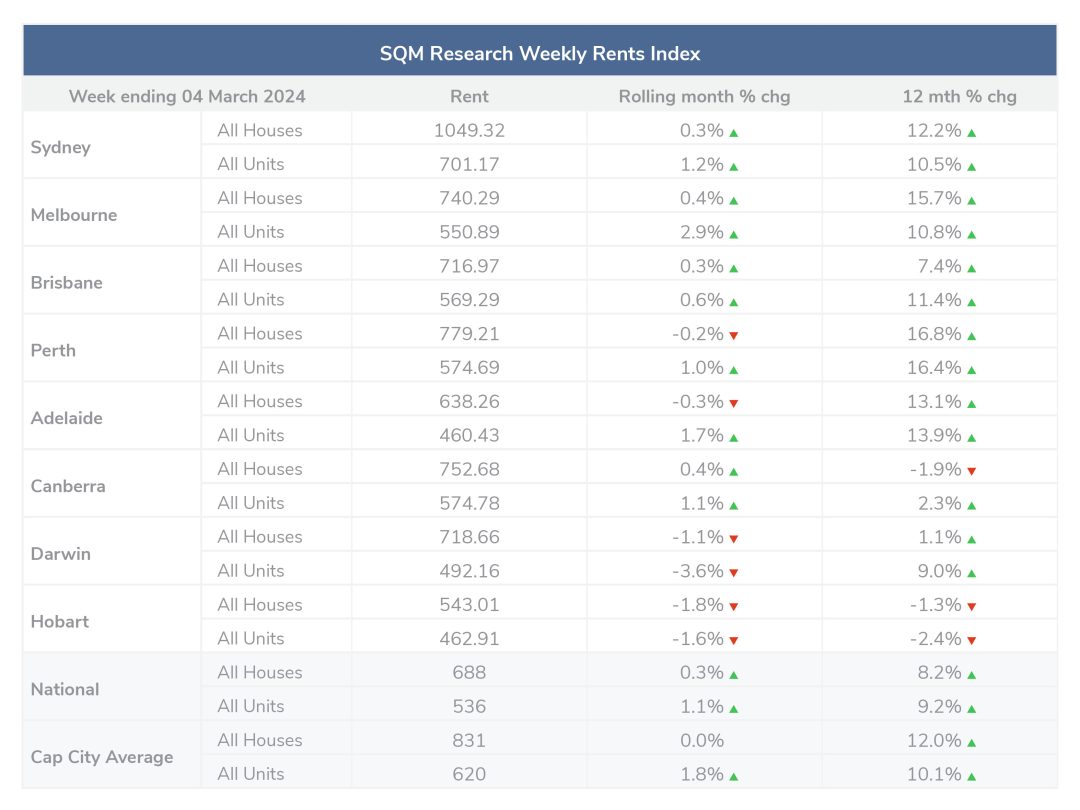Click 'All Units' label in the Hobart row

[x=251, y=638]
